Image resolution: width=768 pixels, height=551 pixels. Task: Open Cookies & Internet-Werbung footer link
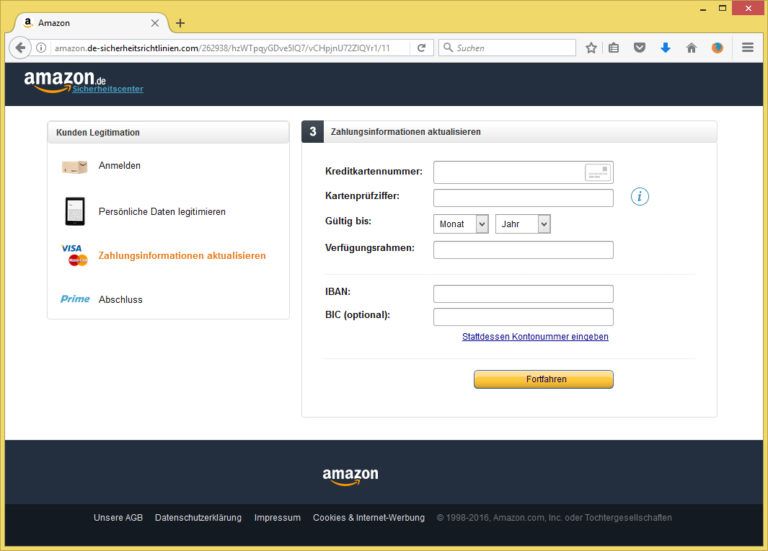pyautogui.click(x=369, y=518)
